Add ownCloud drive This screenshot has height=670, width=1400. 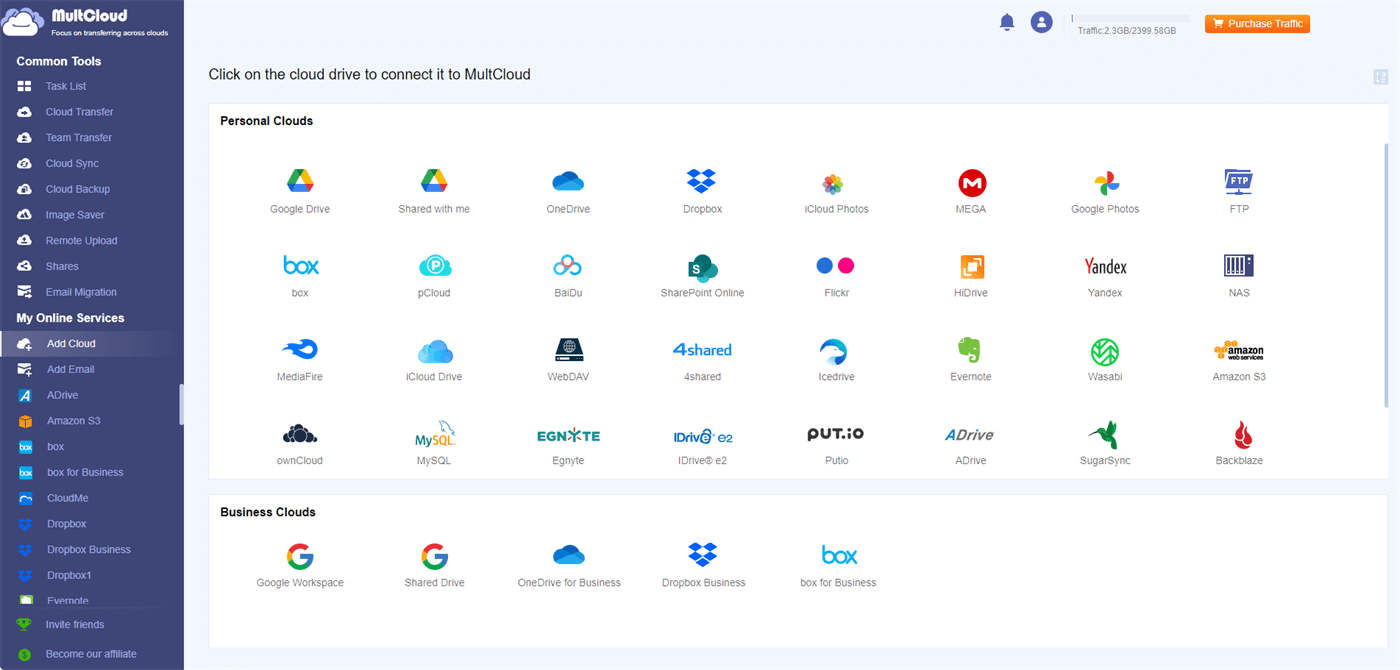pos(300,443)
